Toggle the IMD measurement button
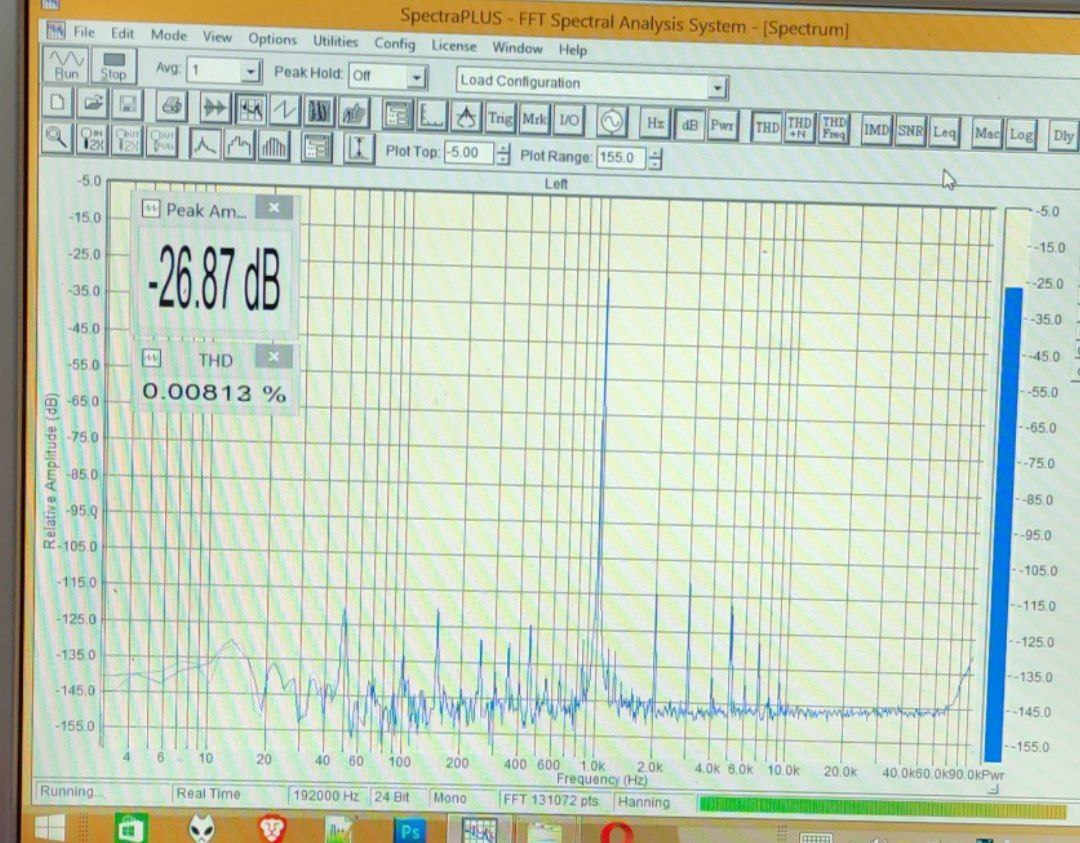Screen dimensions: 1080x843 [x=876, y=129]
